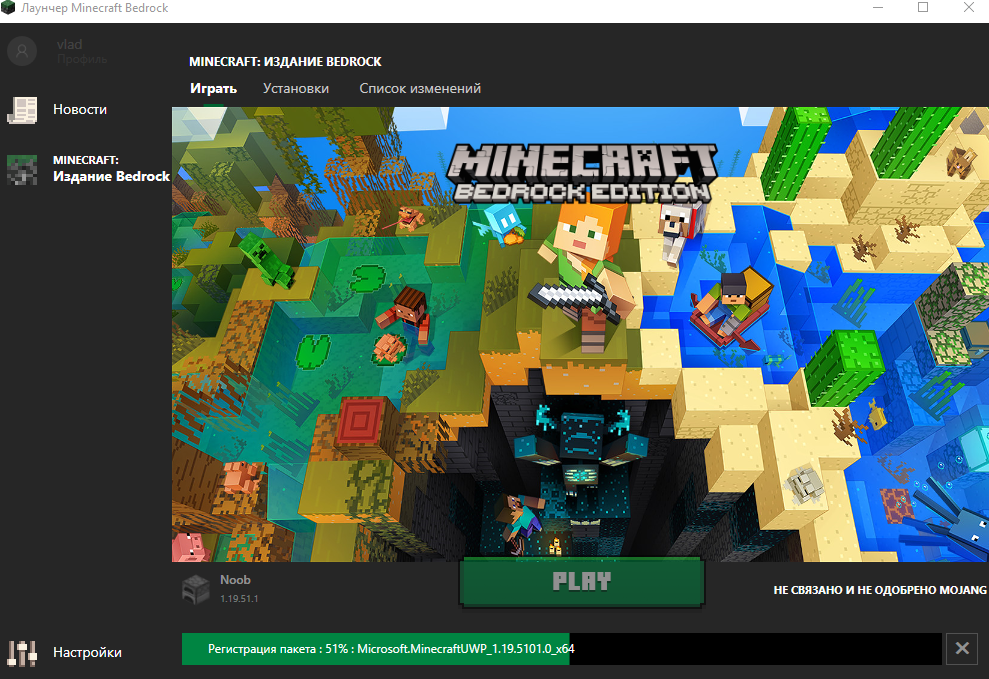Open the vlad profile name

[69, 45]
